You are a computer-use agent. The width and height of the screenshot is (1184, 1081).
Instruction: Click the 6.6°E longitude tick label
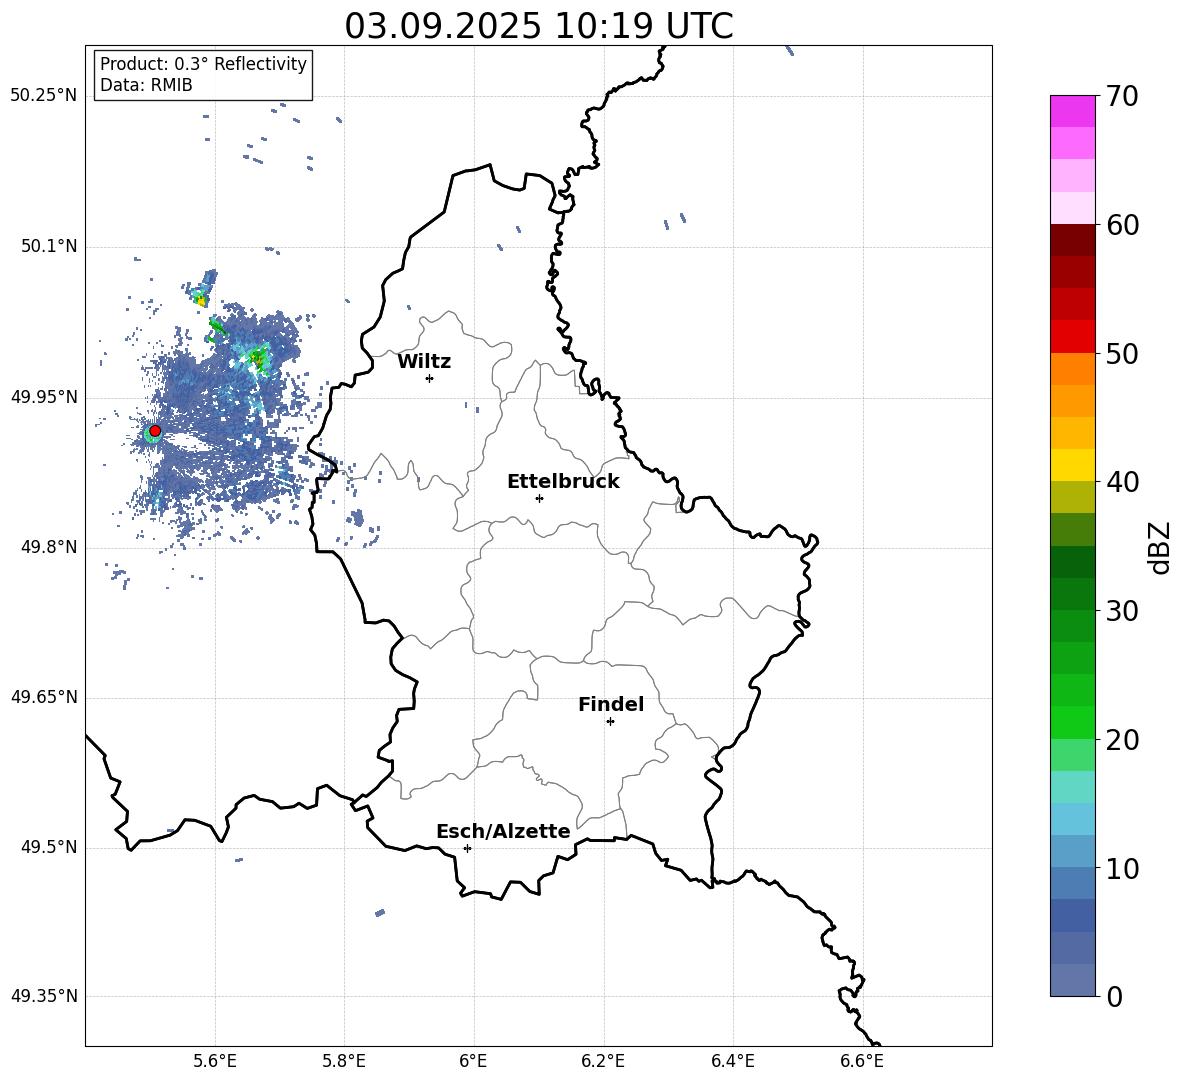point(862,1061)
